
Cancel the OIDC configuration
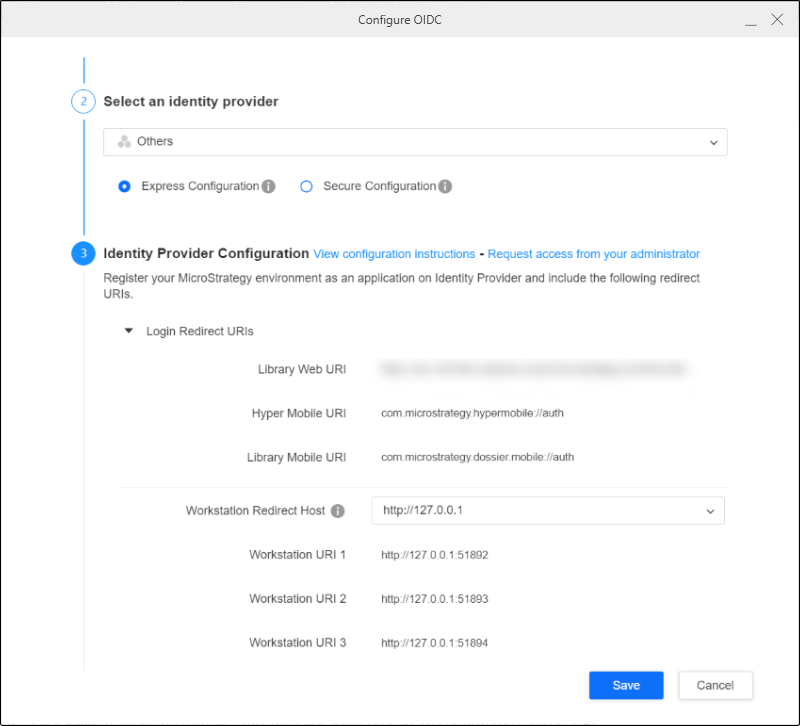pos(715,685)
